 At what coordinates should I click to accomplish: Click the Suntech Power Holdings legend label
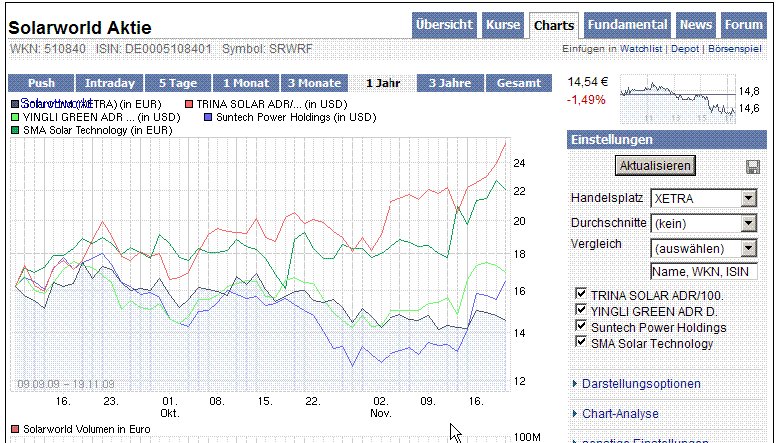[296, 118]
